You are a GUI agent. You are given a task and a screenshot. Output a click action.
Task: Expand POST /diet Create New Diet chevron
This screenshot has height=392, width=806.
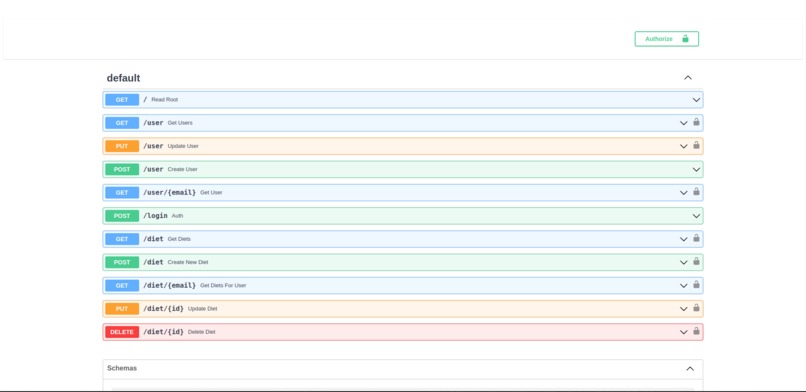pyautogui.click(x=684, y=263)
